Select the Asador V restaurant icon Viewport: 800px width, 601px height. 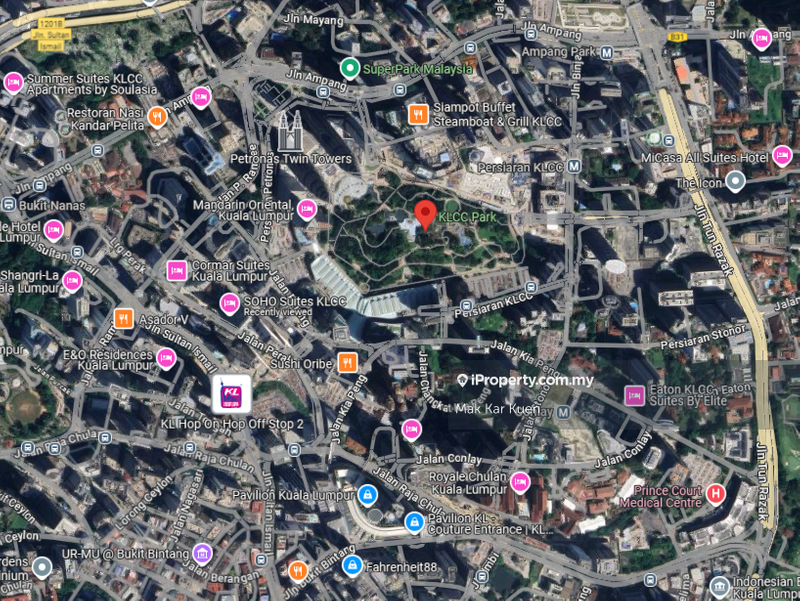coord(123,319)
